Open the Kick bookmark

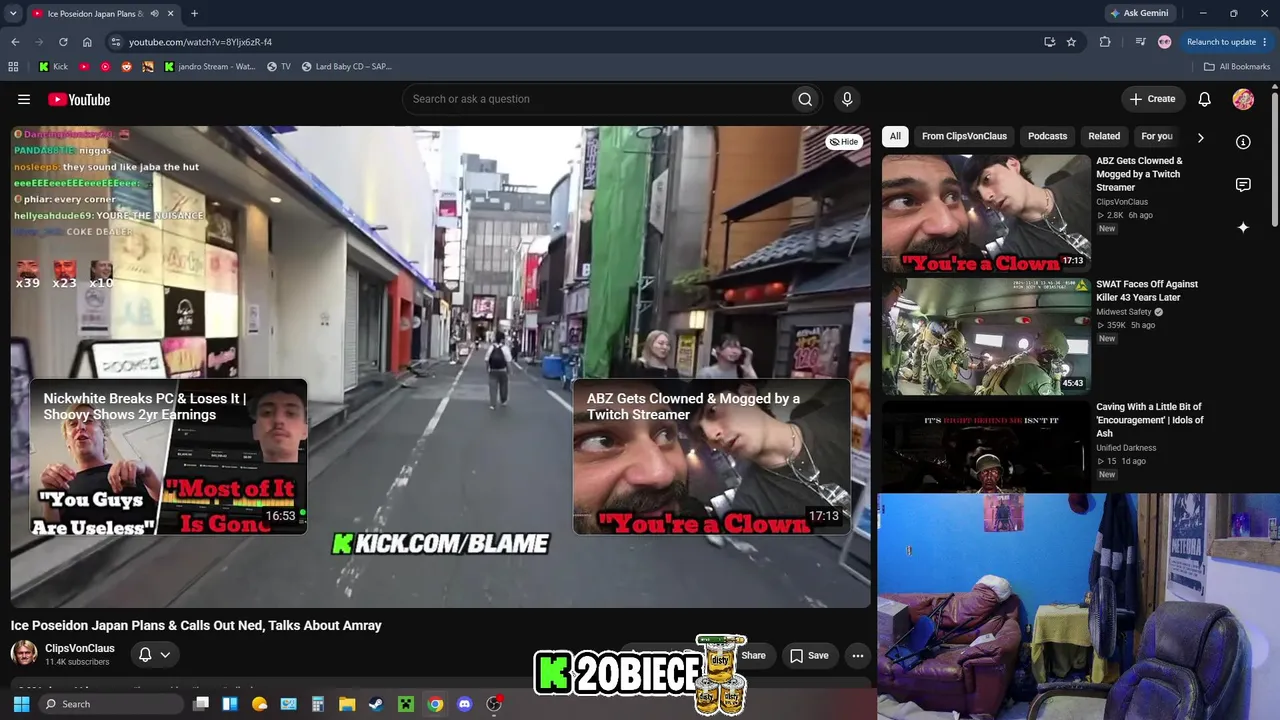pos(53,67)
